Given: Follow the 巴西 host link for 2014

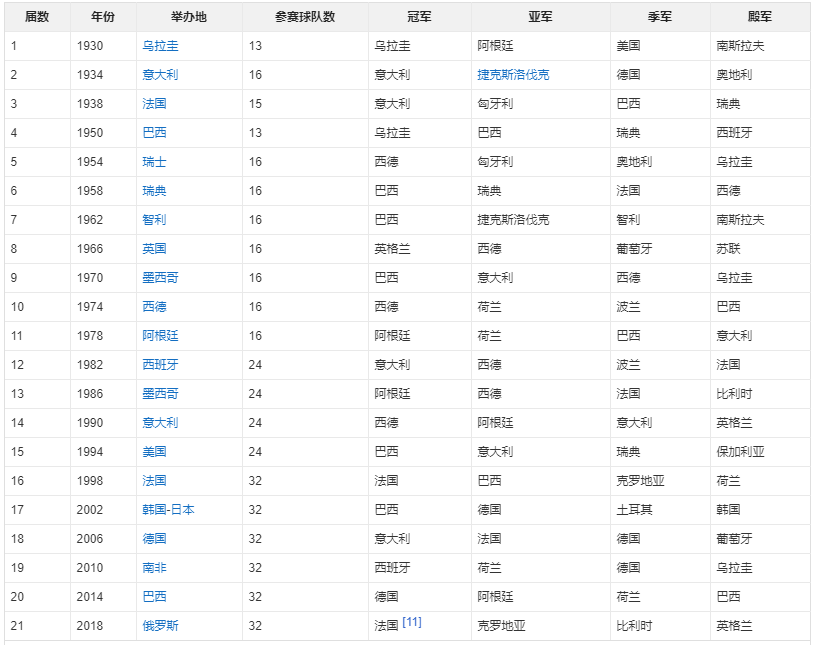Looking at the screenshot, I should point(154,597).
